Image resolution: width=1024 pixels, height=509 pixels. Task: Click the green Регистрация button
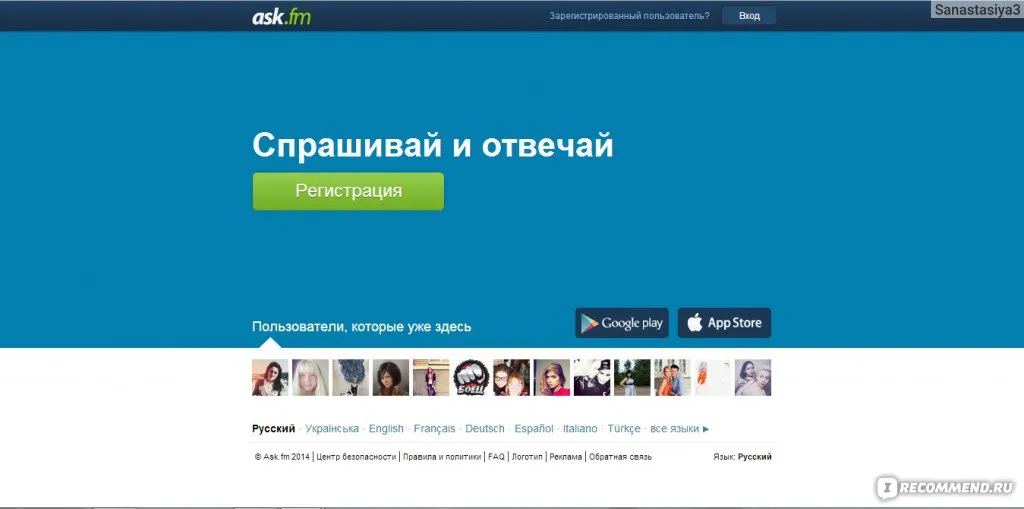(348, 191)
